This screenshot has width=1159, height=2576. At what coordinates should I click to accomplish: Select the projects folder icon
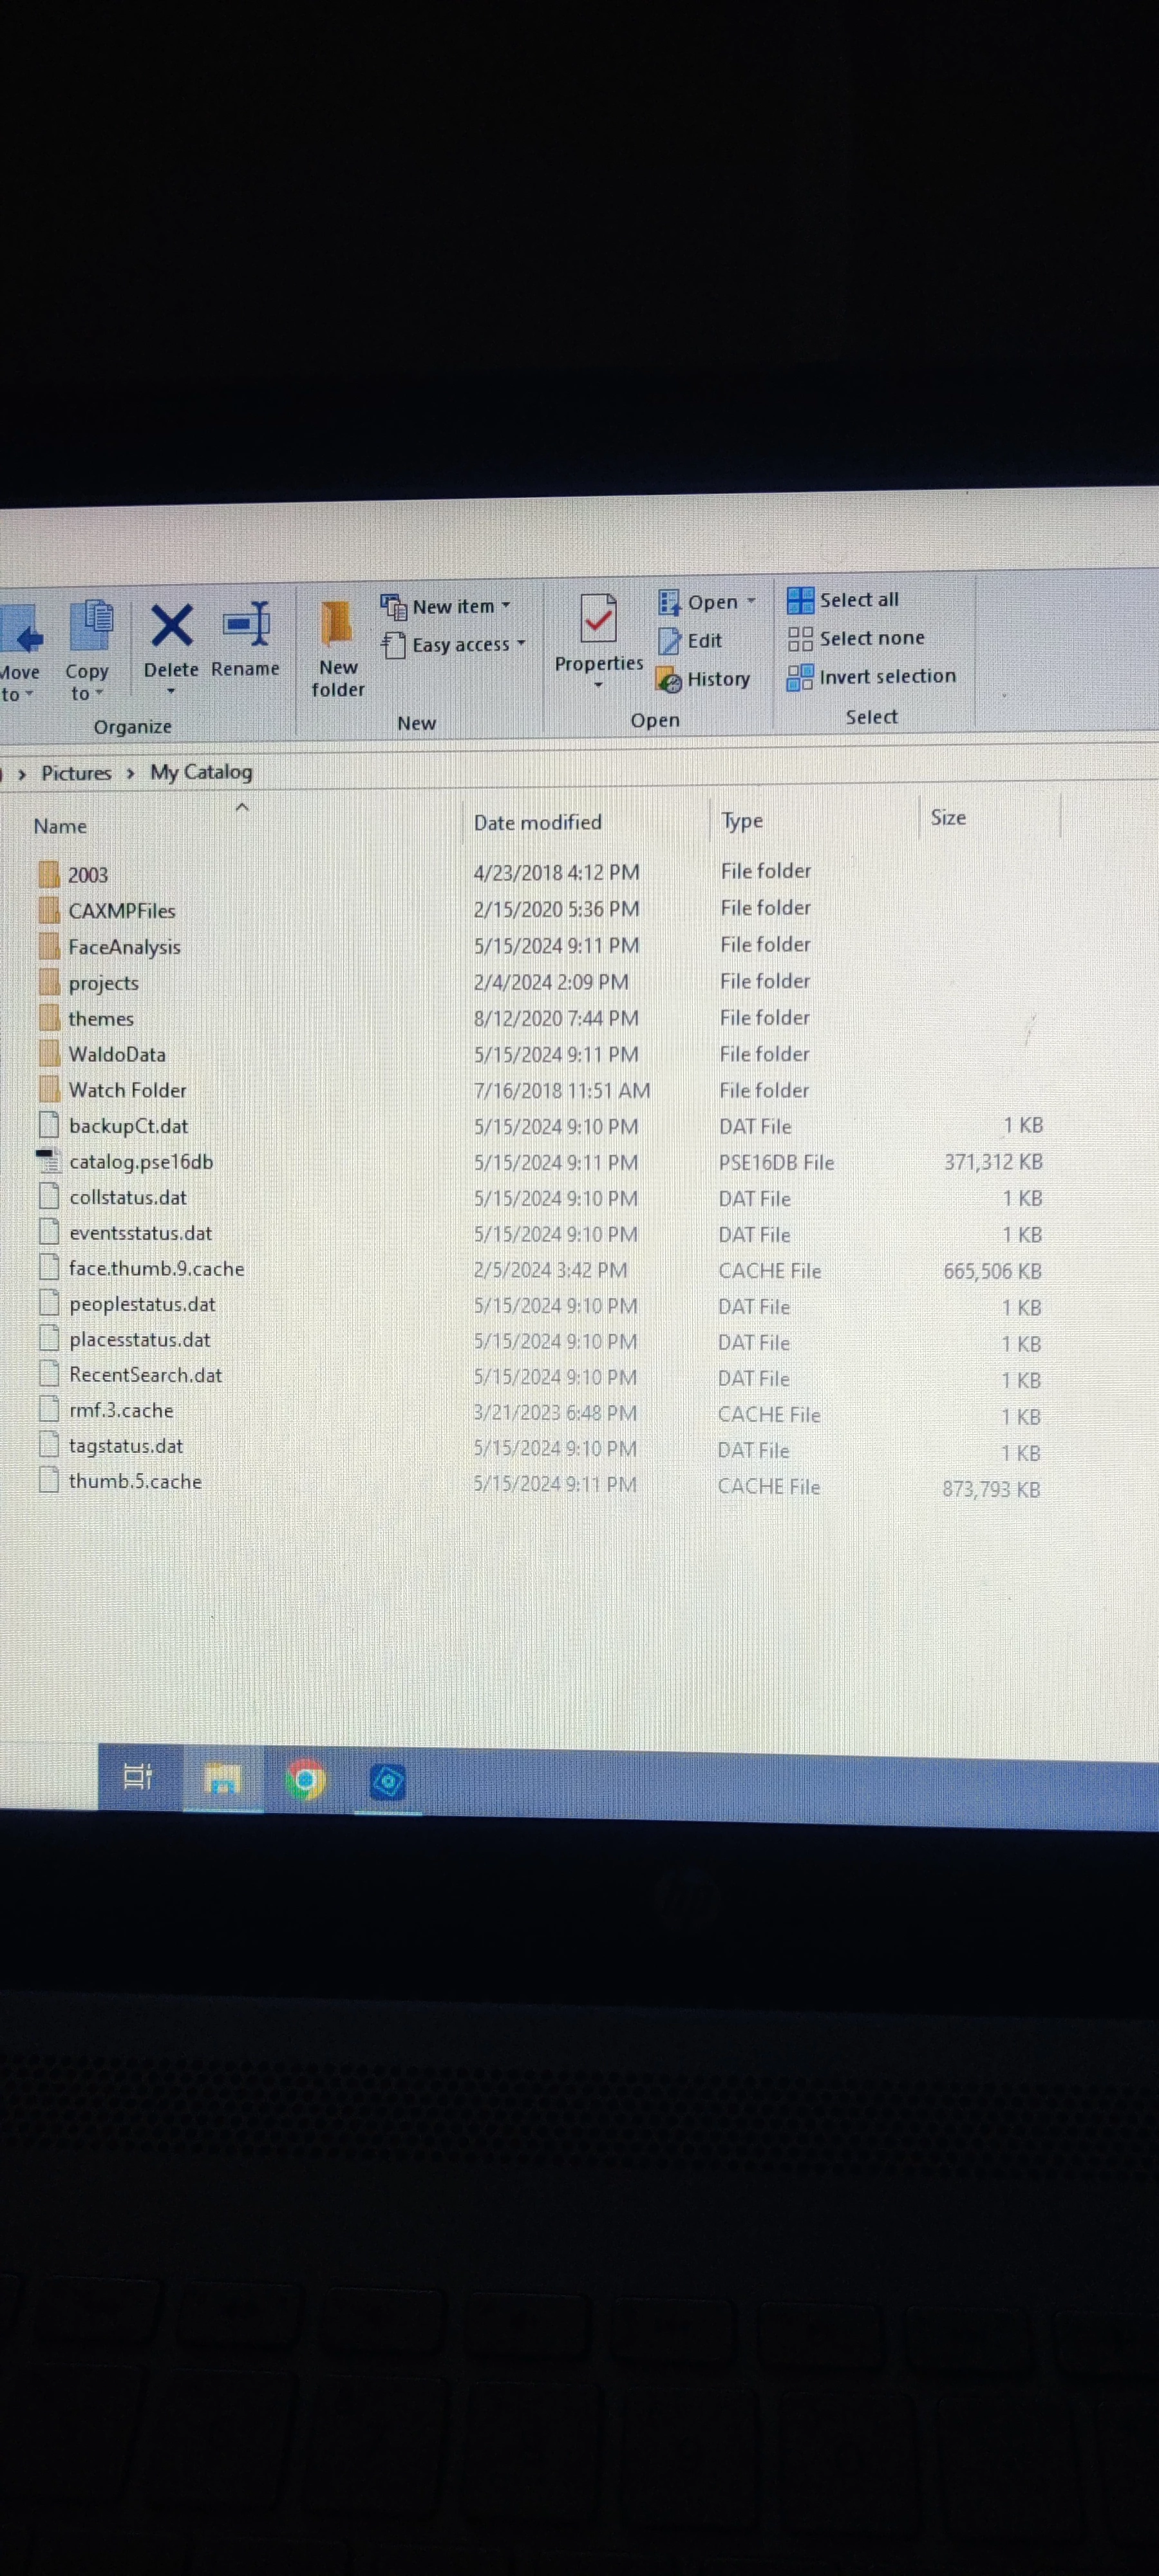49,982
